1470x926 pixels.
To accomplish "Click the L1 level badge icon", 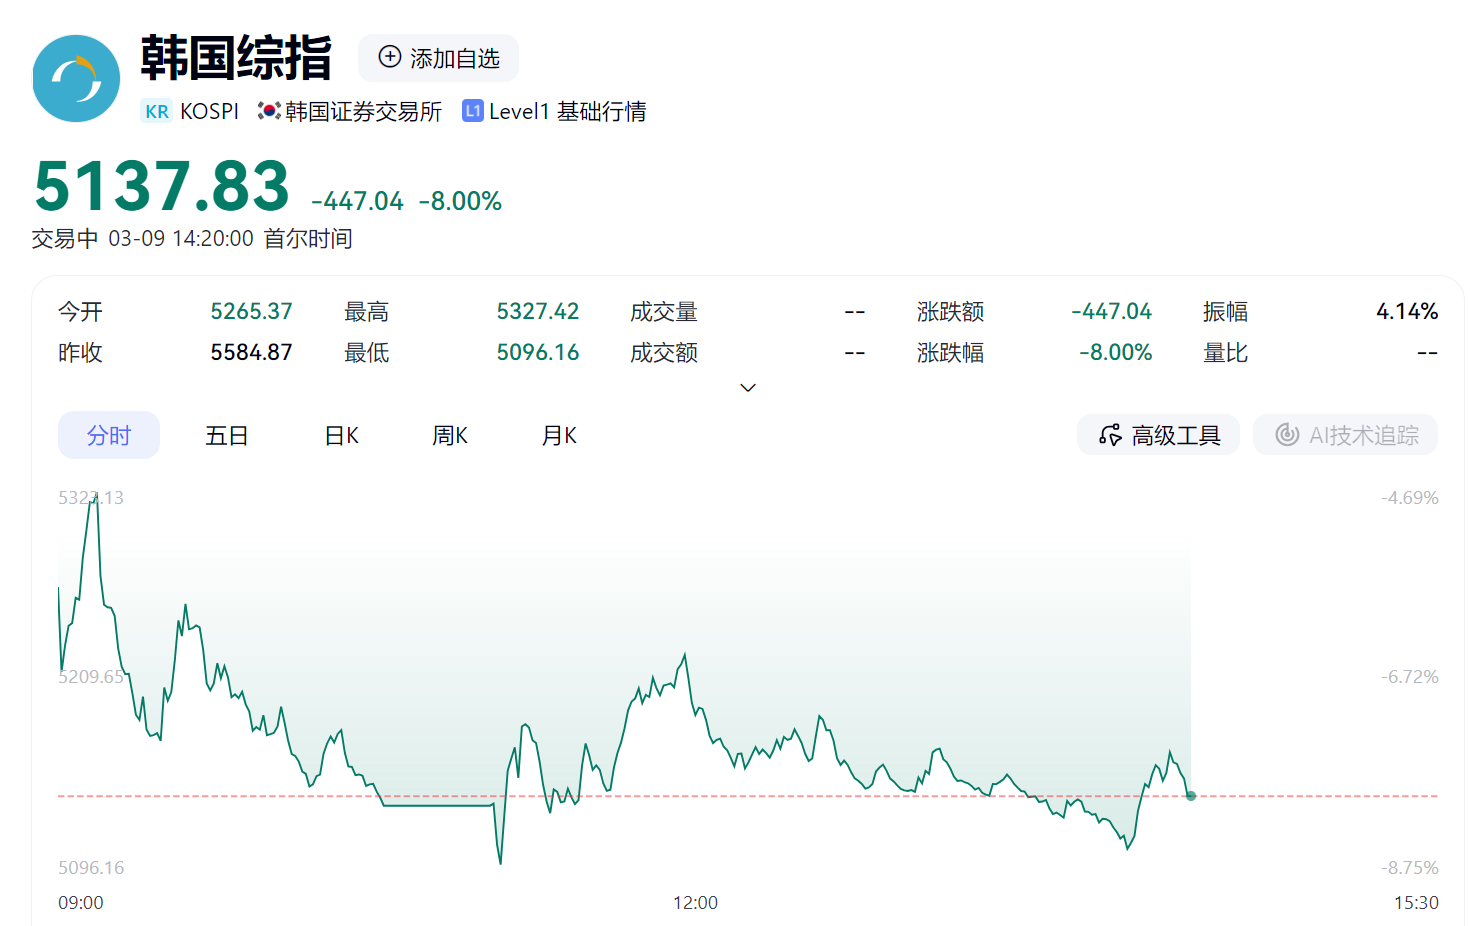I will pyautogui.click(x=473, y=111).
